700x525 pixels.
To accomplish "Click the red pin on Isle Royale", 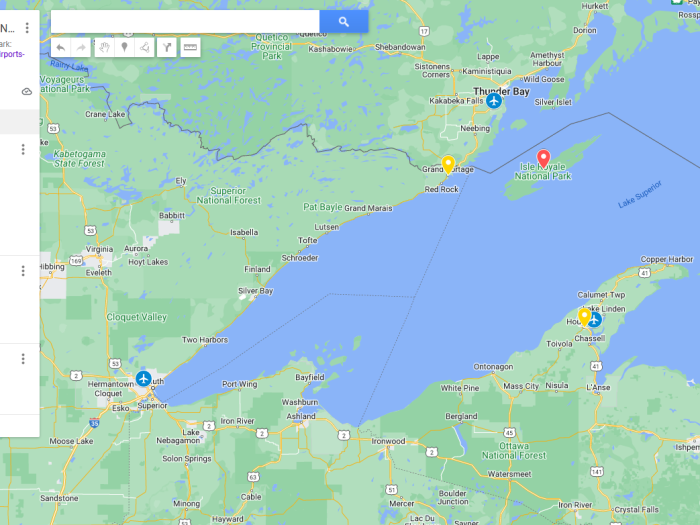I will [x=543, y=158].
